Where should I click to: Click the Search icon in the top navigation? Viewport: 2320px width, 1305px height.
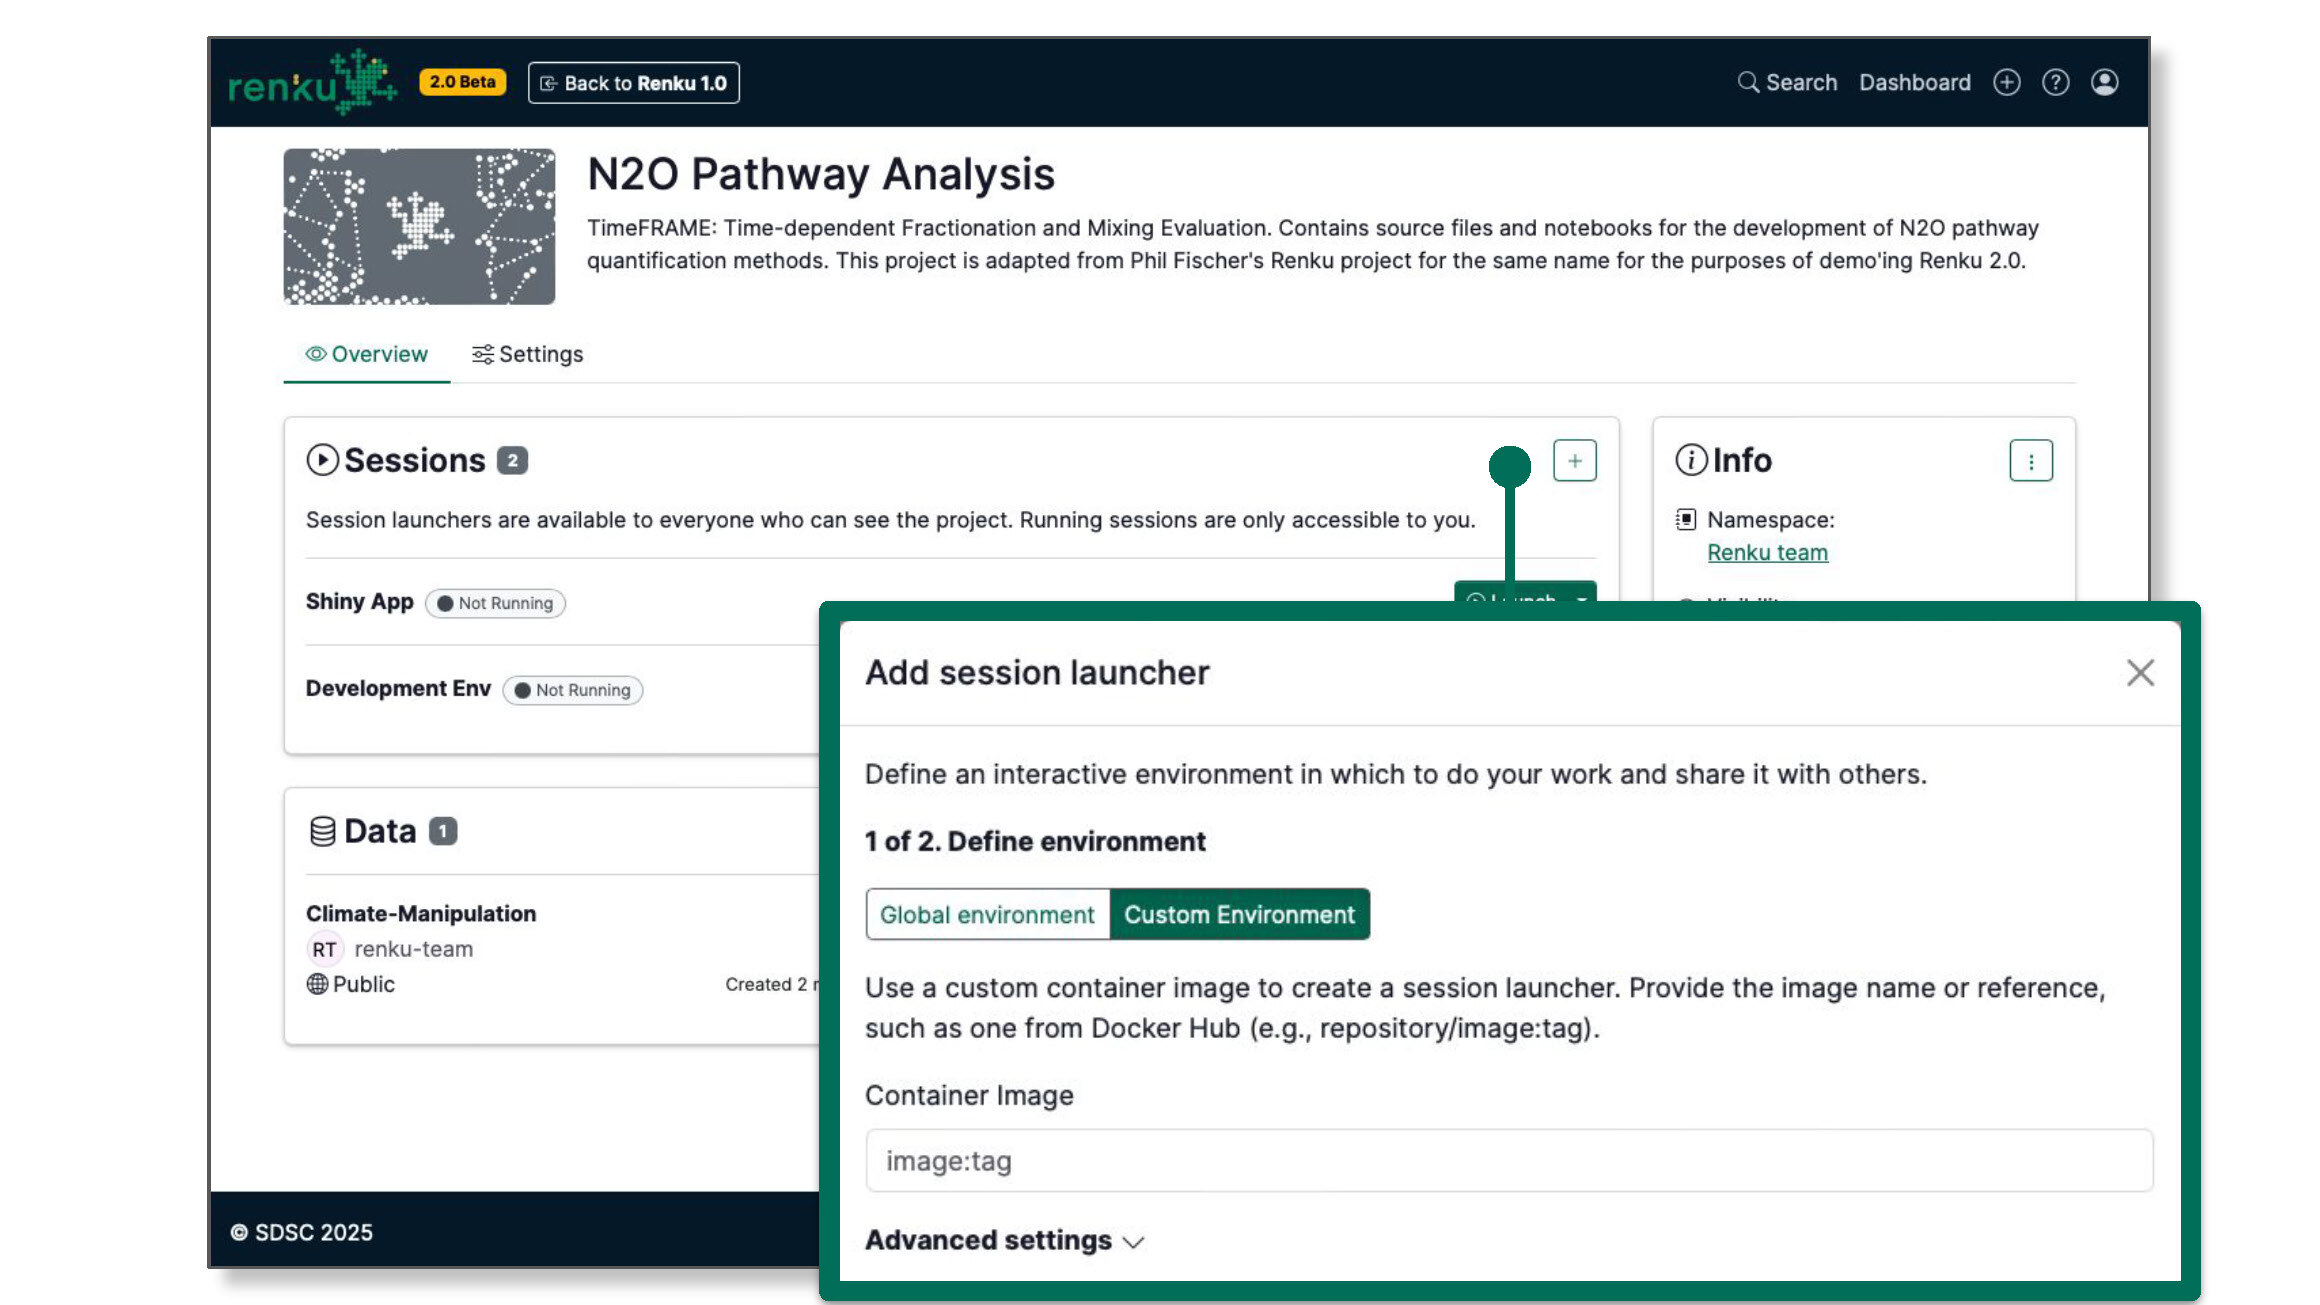click(x=1748, y=83)
